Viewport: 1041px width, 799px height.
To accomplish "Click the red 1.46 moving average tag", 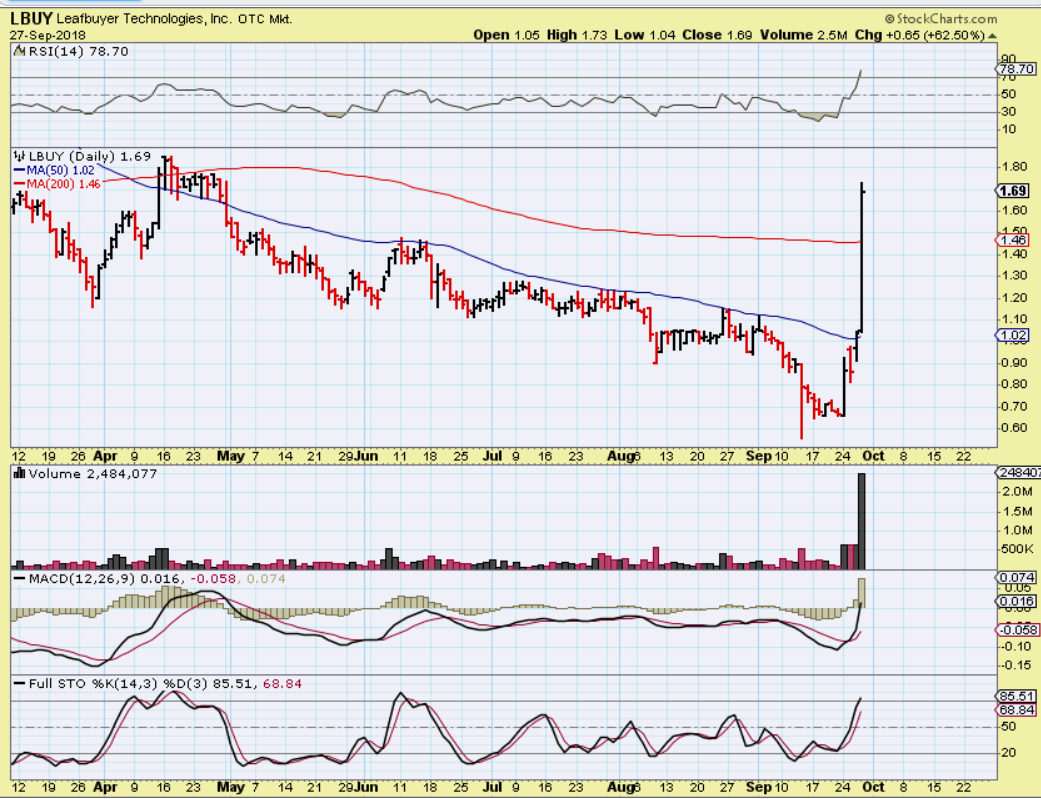I will 1013,240.
